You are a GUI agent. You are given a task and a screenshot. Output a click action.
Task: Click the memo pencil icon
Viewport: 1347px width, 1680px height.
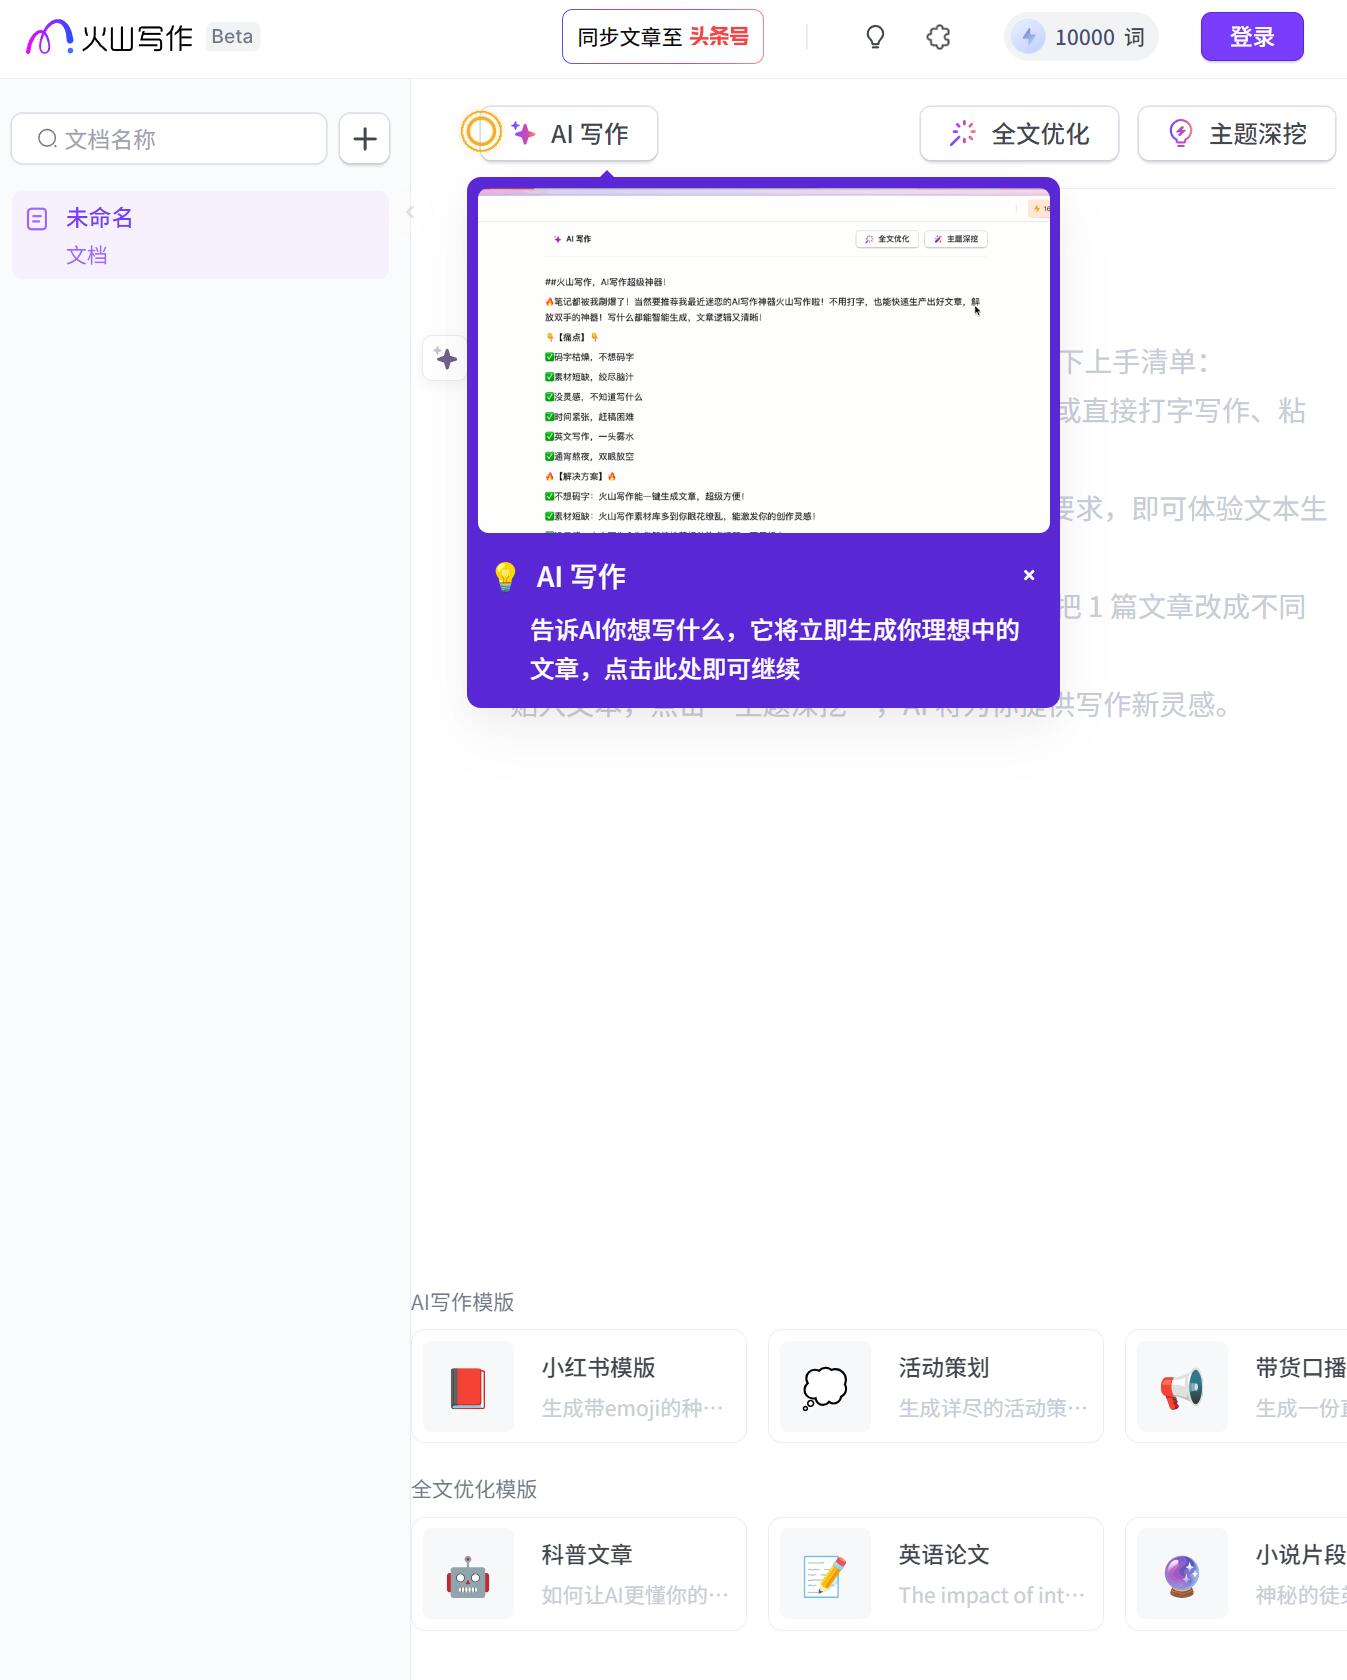(x=825, y=1575)
